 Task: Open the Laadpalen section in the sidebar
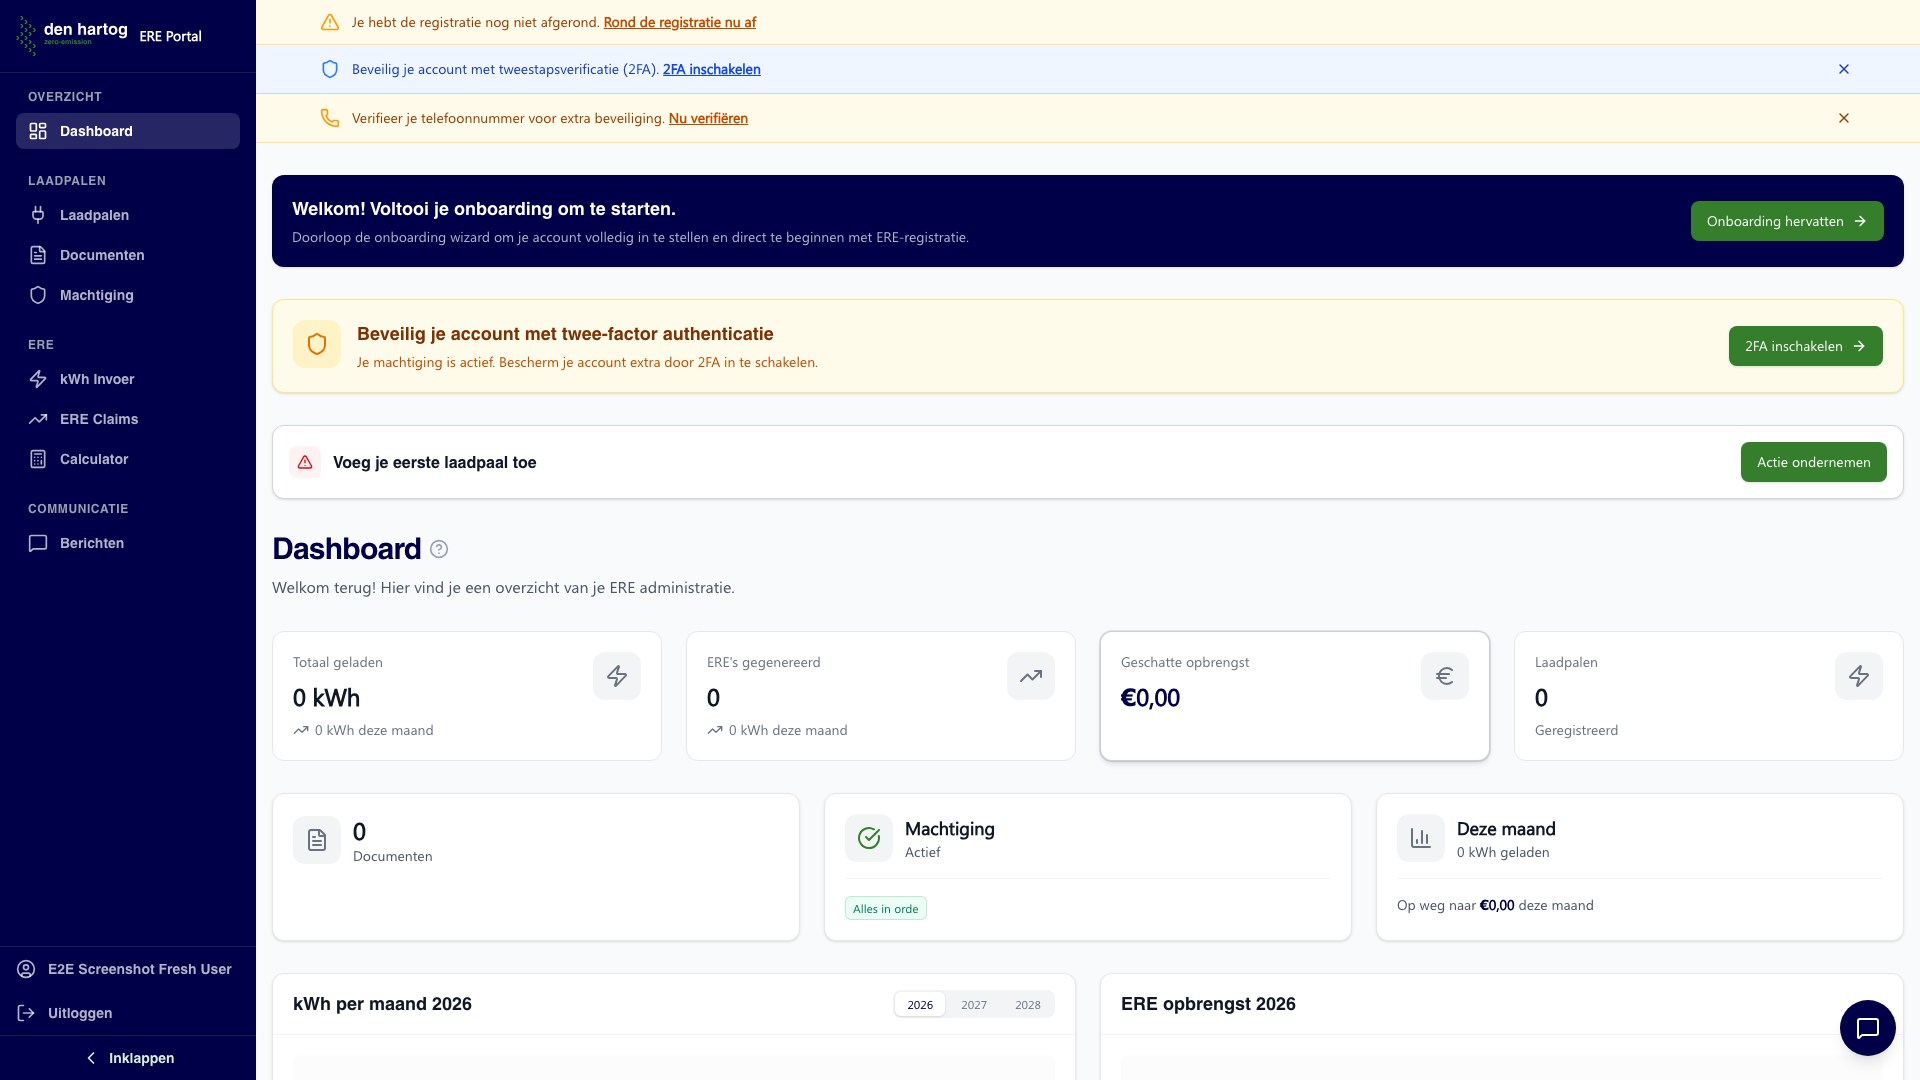(x=94, y=215)
